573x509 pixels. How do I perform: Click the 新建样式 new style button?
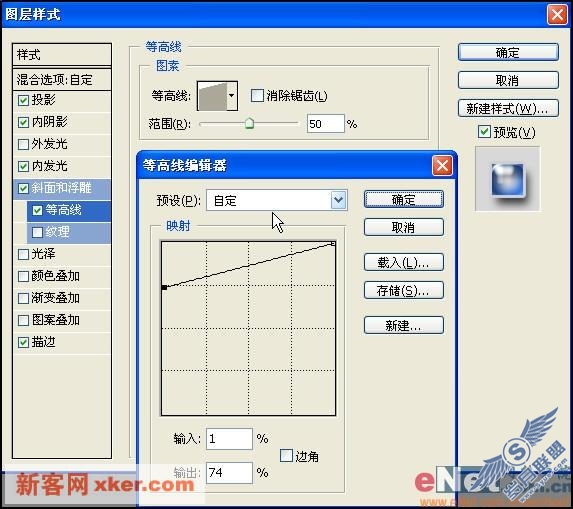coord(508,109)
